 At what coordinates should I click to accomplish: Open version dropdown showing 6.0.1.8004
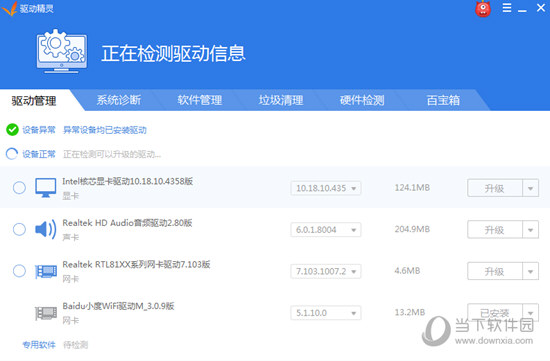click(x=326, y=230)
